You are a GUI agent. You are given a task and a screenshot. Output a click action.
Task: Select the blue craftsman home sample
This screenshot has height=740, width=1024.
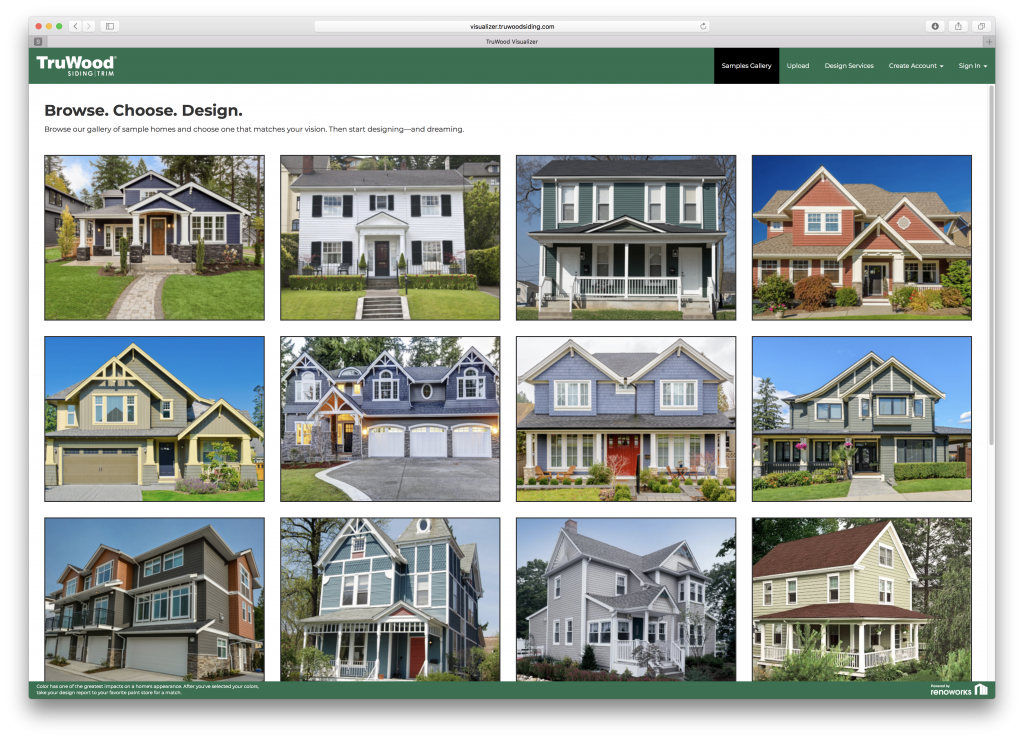(x=154, y=237)
